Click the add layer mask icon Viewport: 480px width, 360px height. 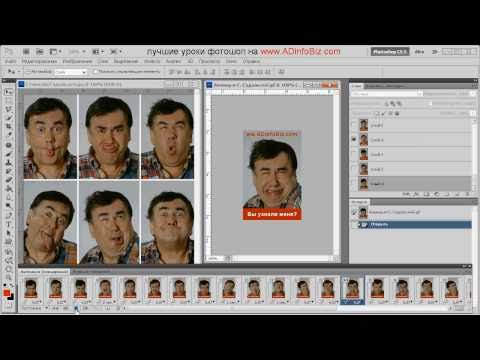(426, 194)
